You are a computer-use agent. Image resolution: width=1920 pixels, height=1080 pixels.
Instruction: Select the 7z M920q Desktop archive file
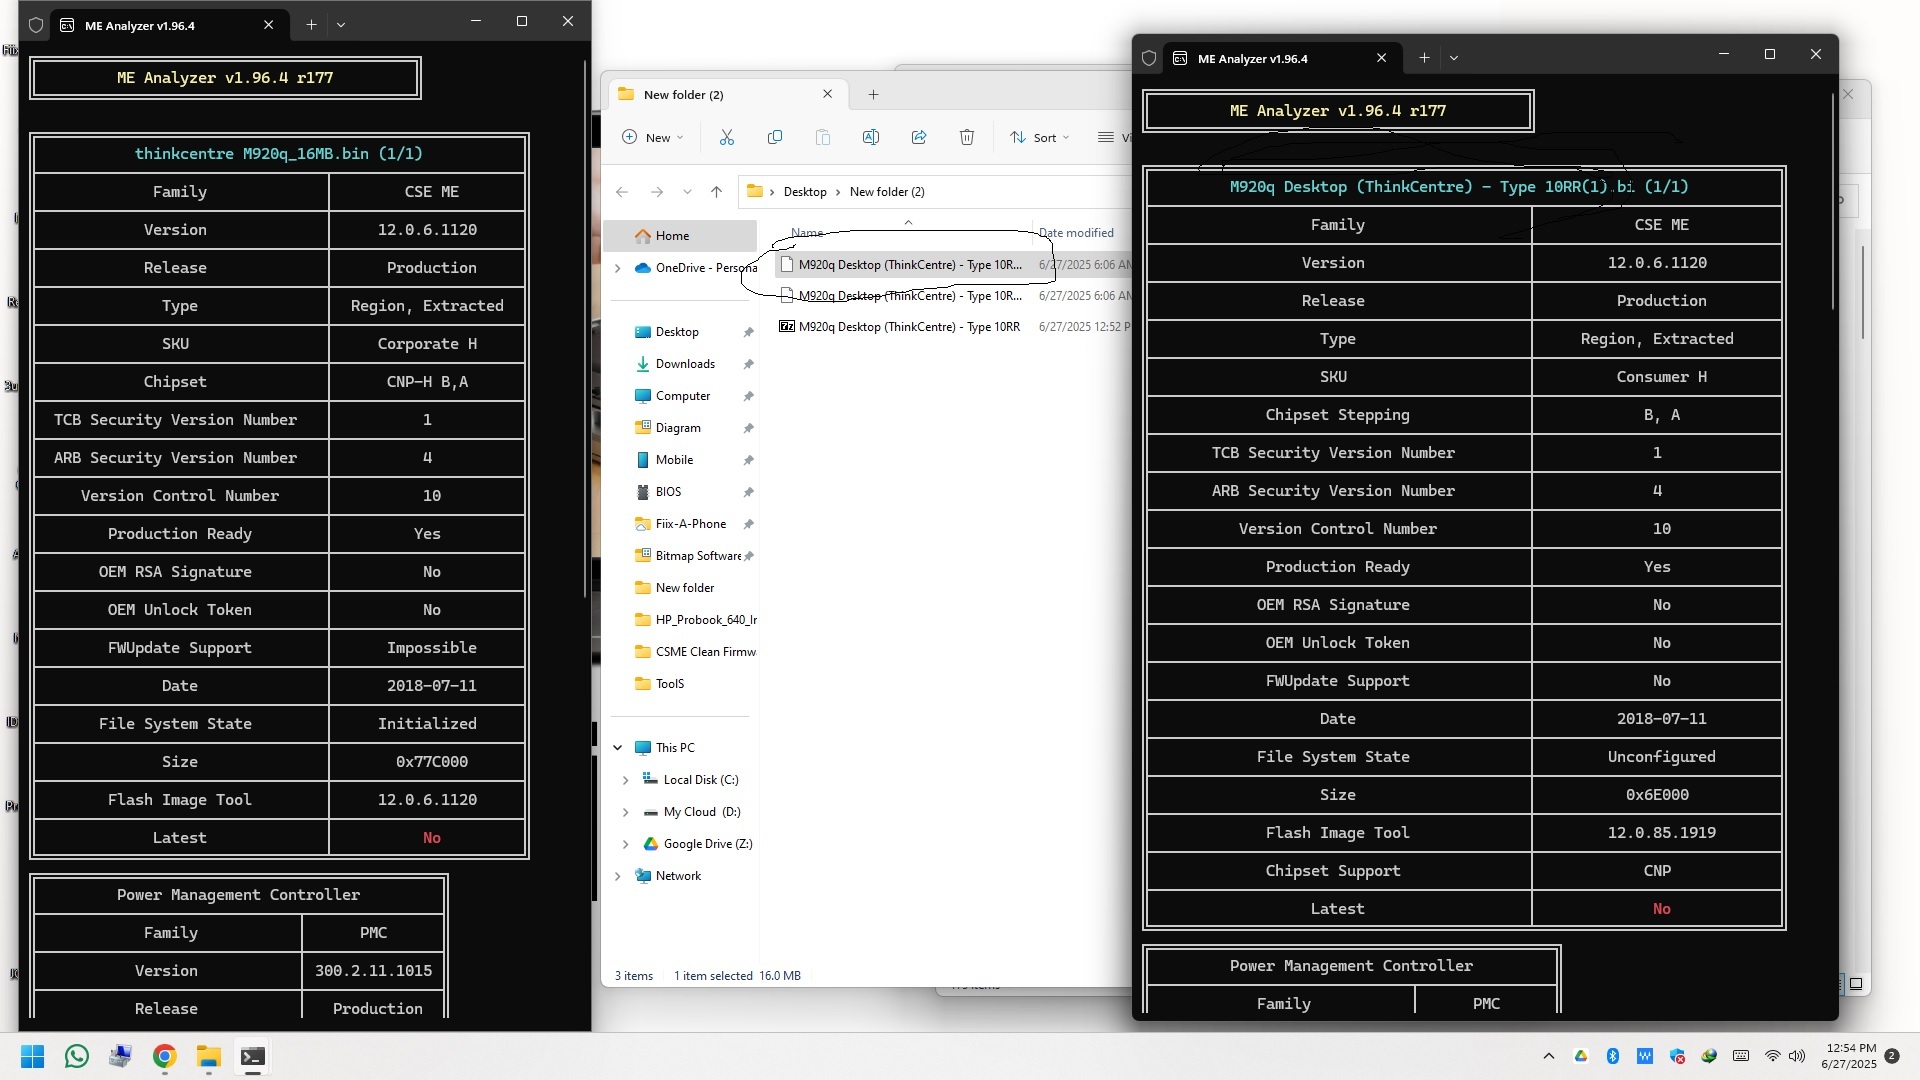pos(908,327)
